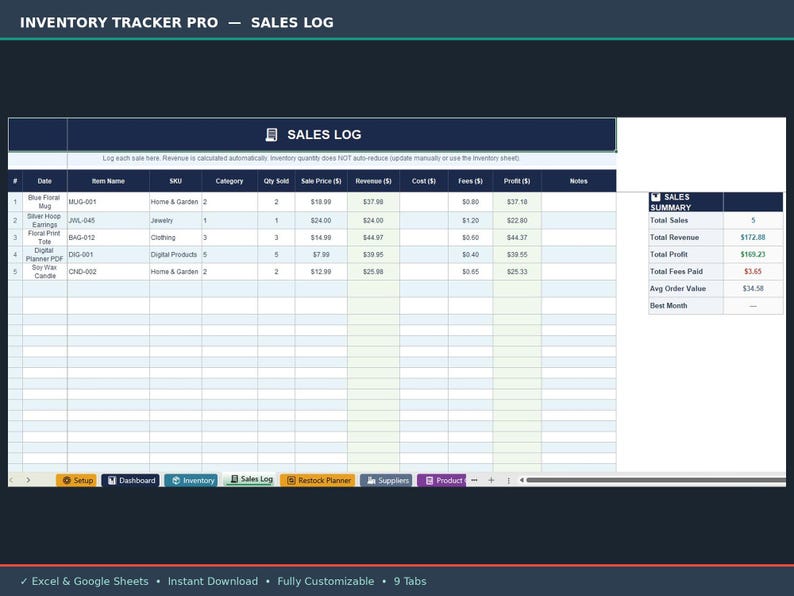The width and height of the screenshot is (794, 596).
Task: Click the MUG-001 cell
Action: coord(108,202)
